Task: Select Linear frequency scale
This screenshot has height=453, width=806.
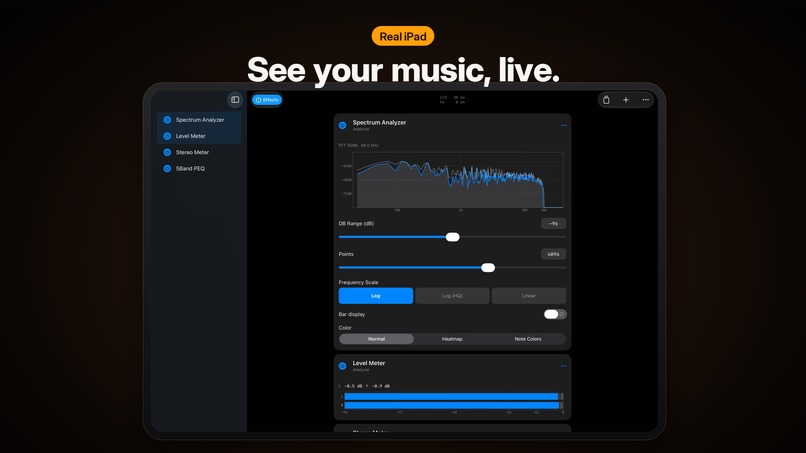Action: (528, 296)
